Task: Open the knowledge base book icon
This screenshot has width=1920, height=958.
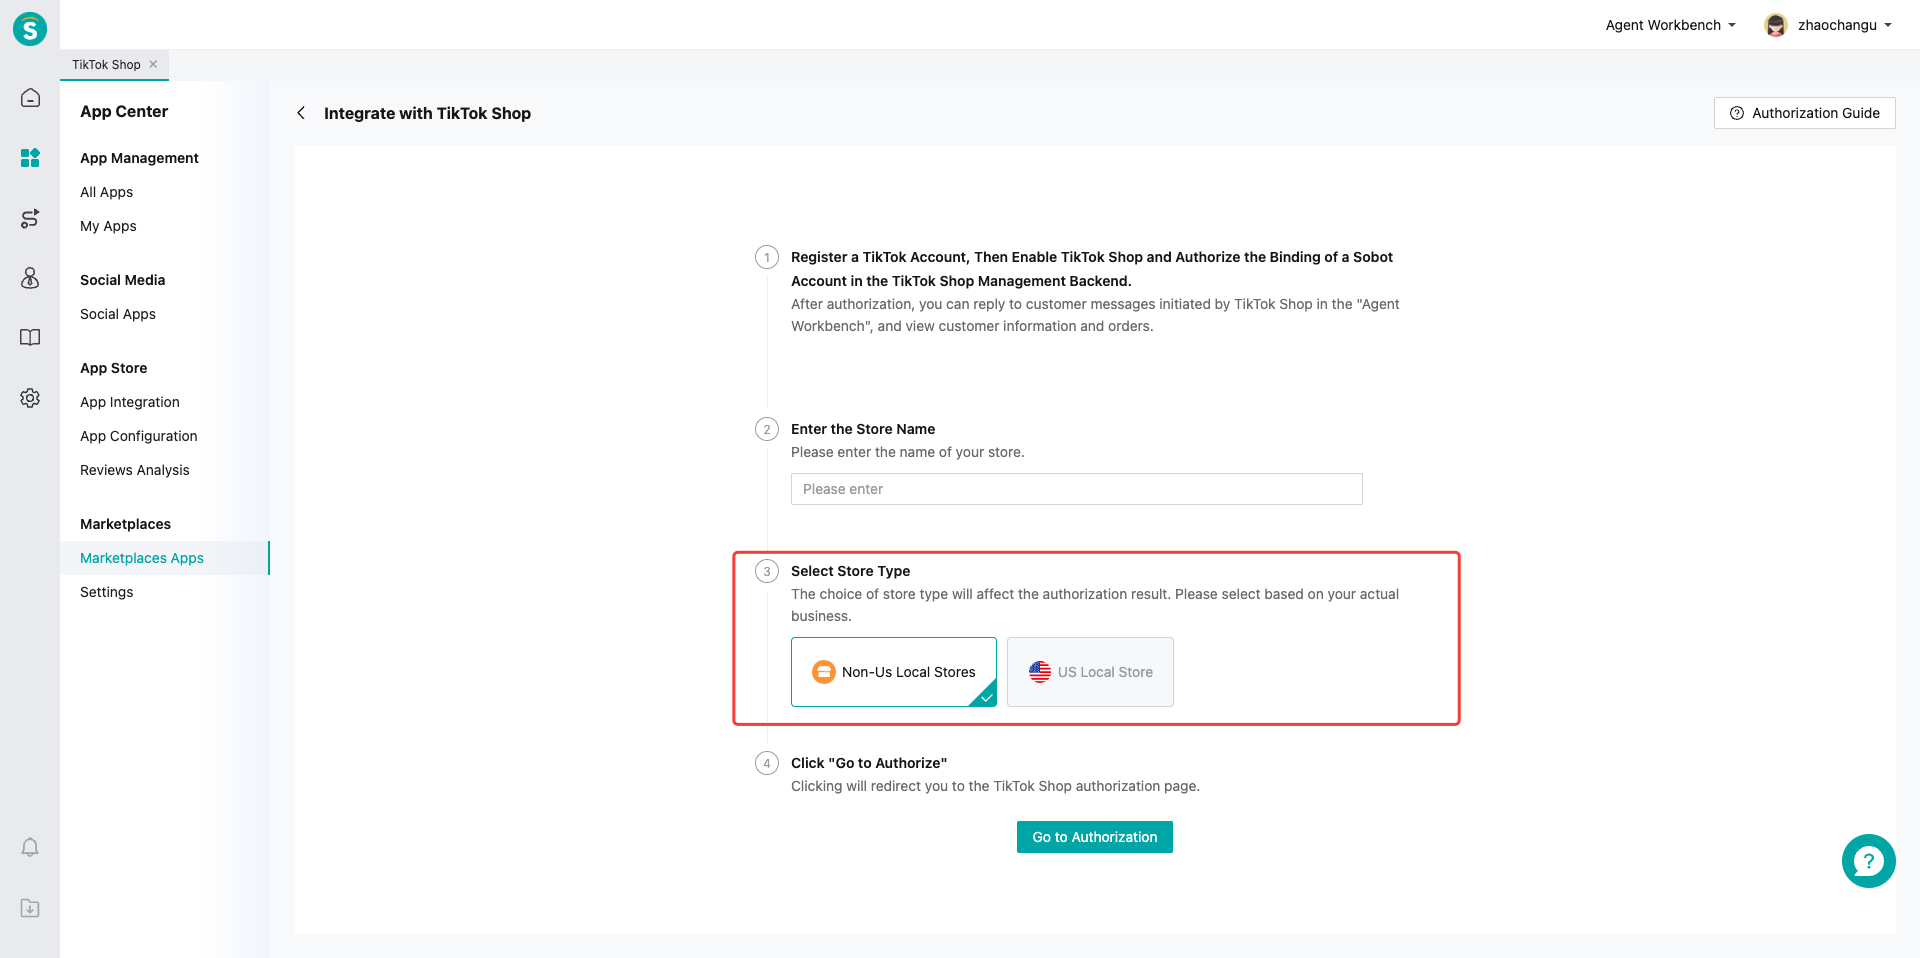Action: tap(30, 338)
